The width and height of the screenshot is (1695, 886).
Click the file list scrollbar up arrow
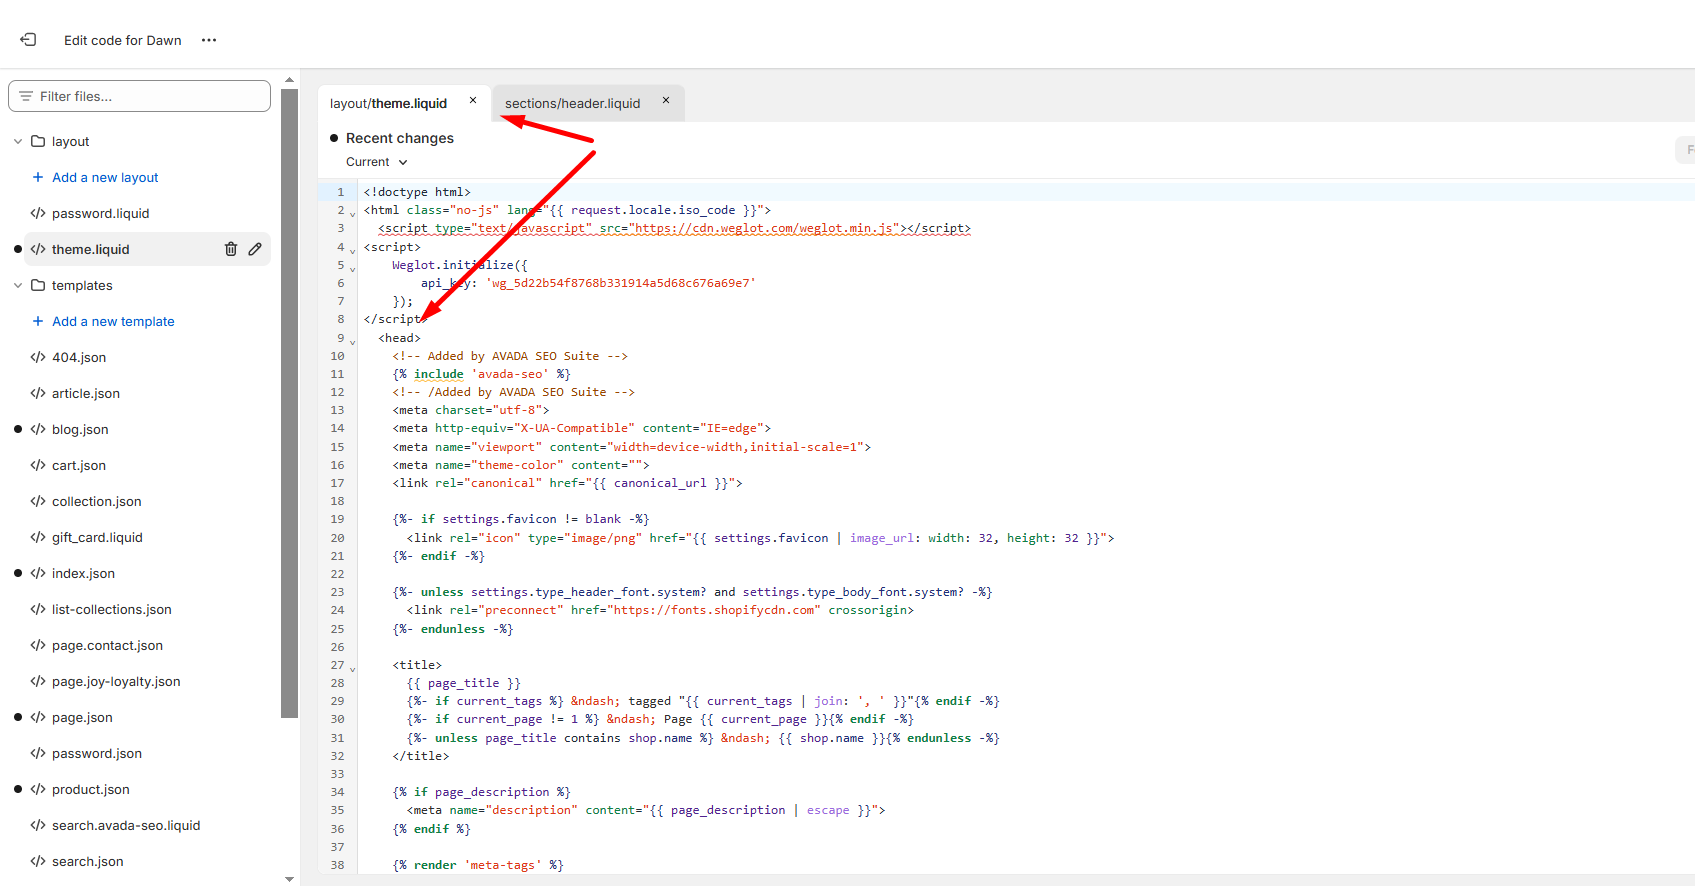point(290,79)
